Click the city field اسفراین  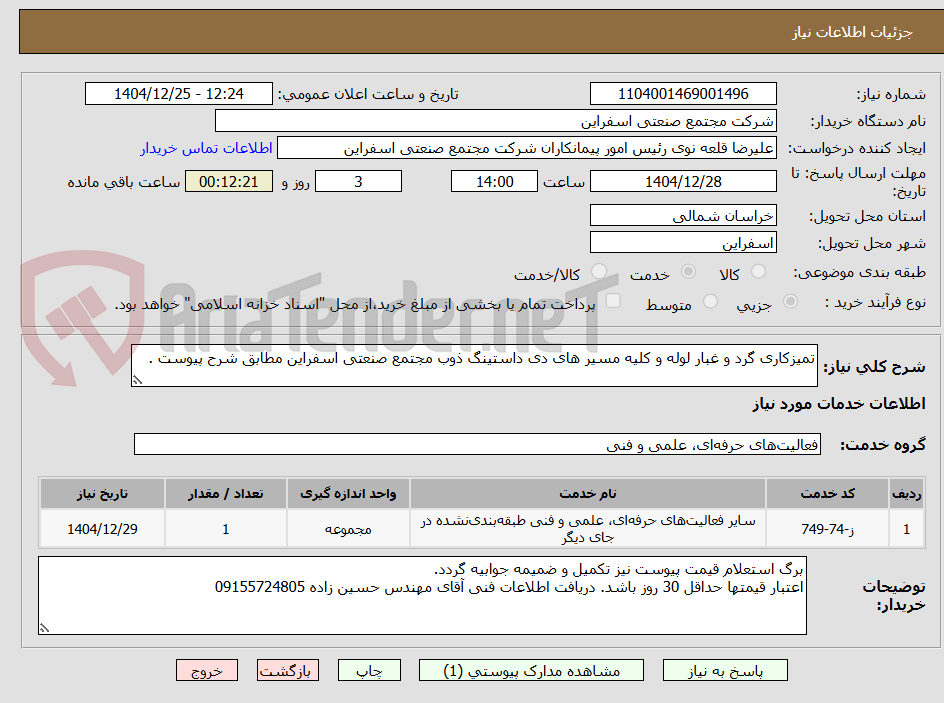click(x=683, y=243)
